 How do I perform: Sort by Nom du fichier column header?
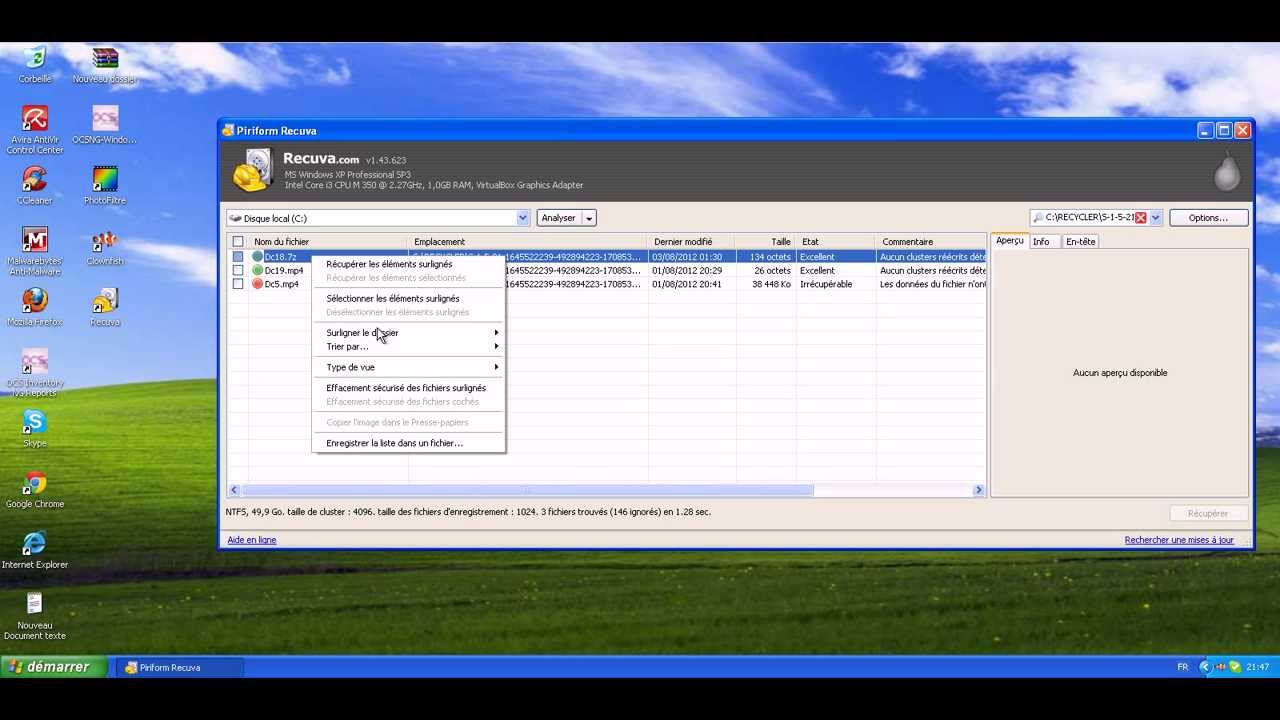[x=328, y=242]
